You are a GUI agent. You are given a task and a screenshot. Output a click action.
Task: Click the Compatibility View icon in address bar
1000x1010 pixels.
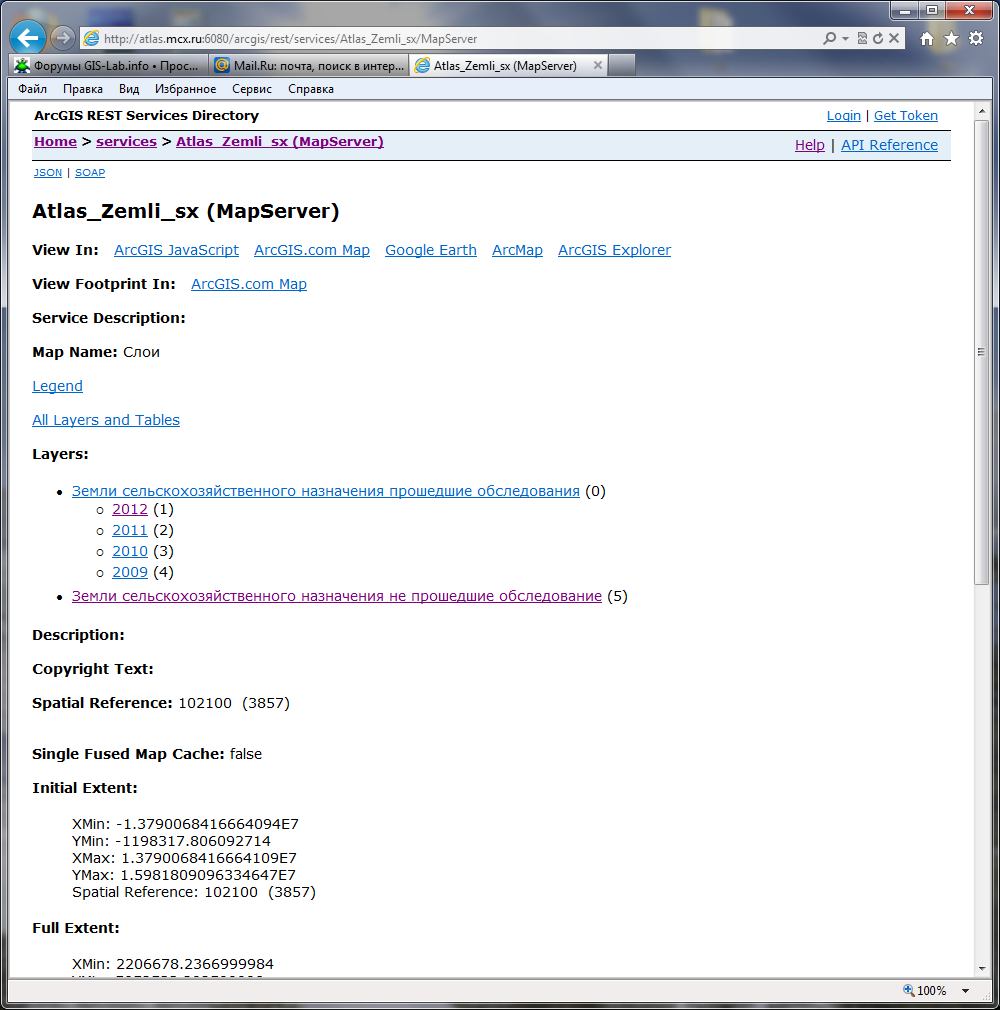point(862,39)
